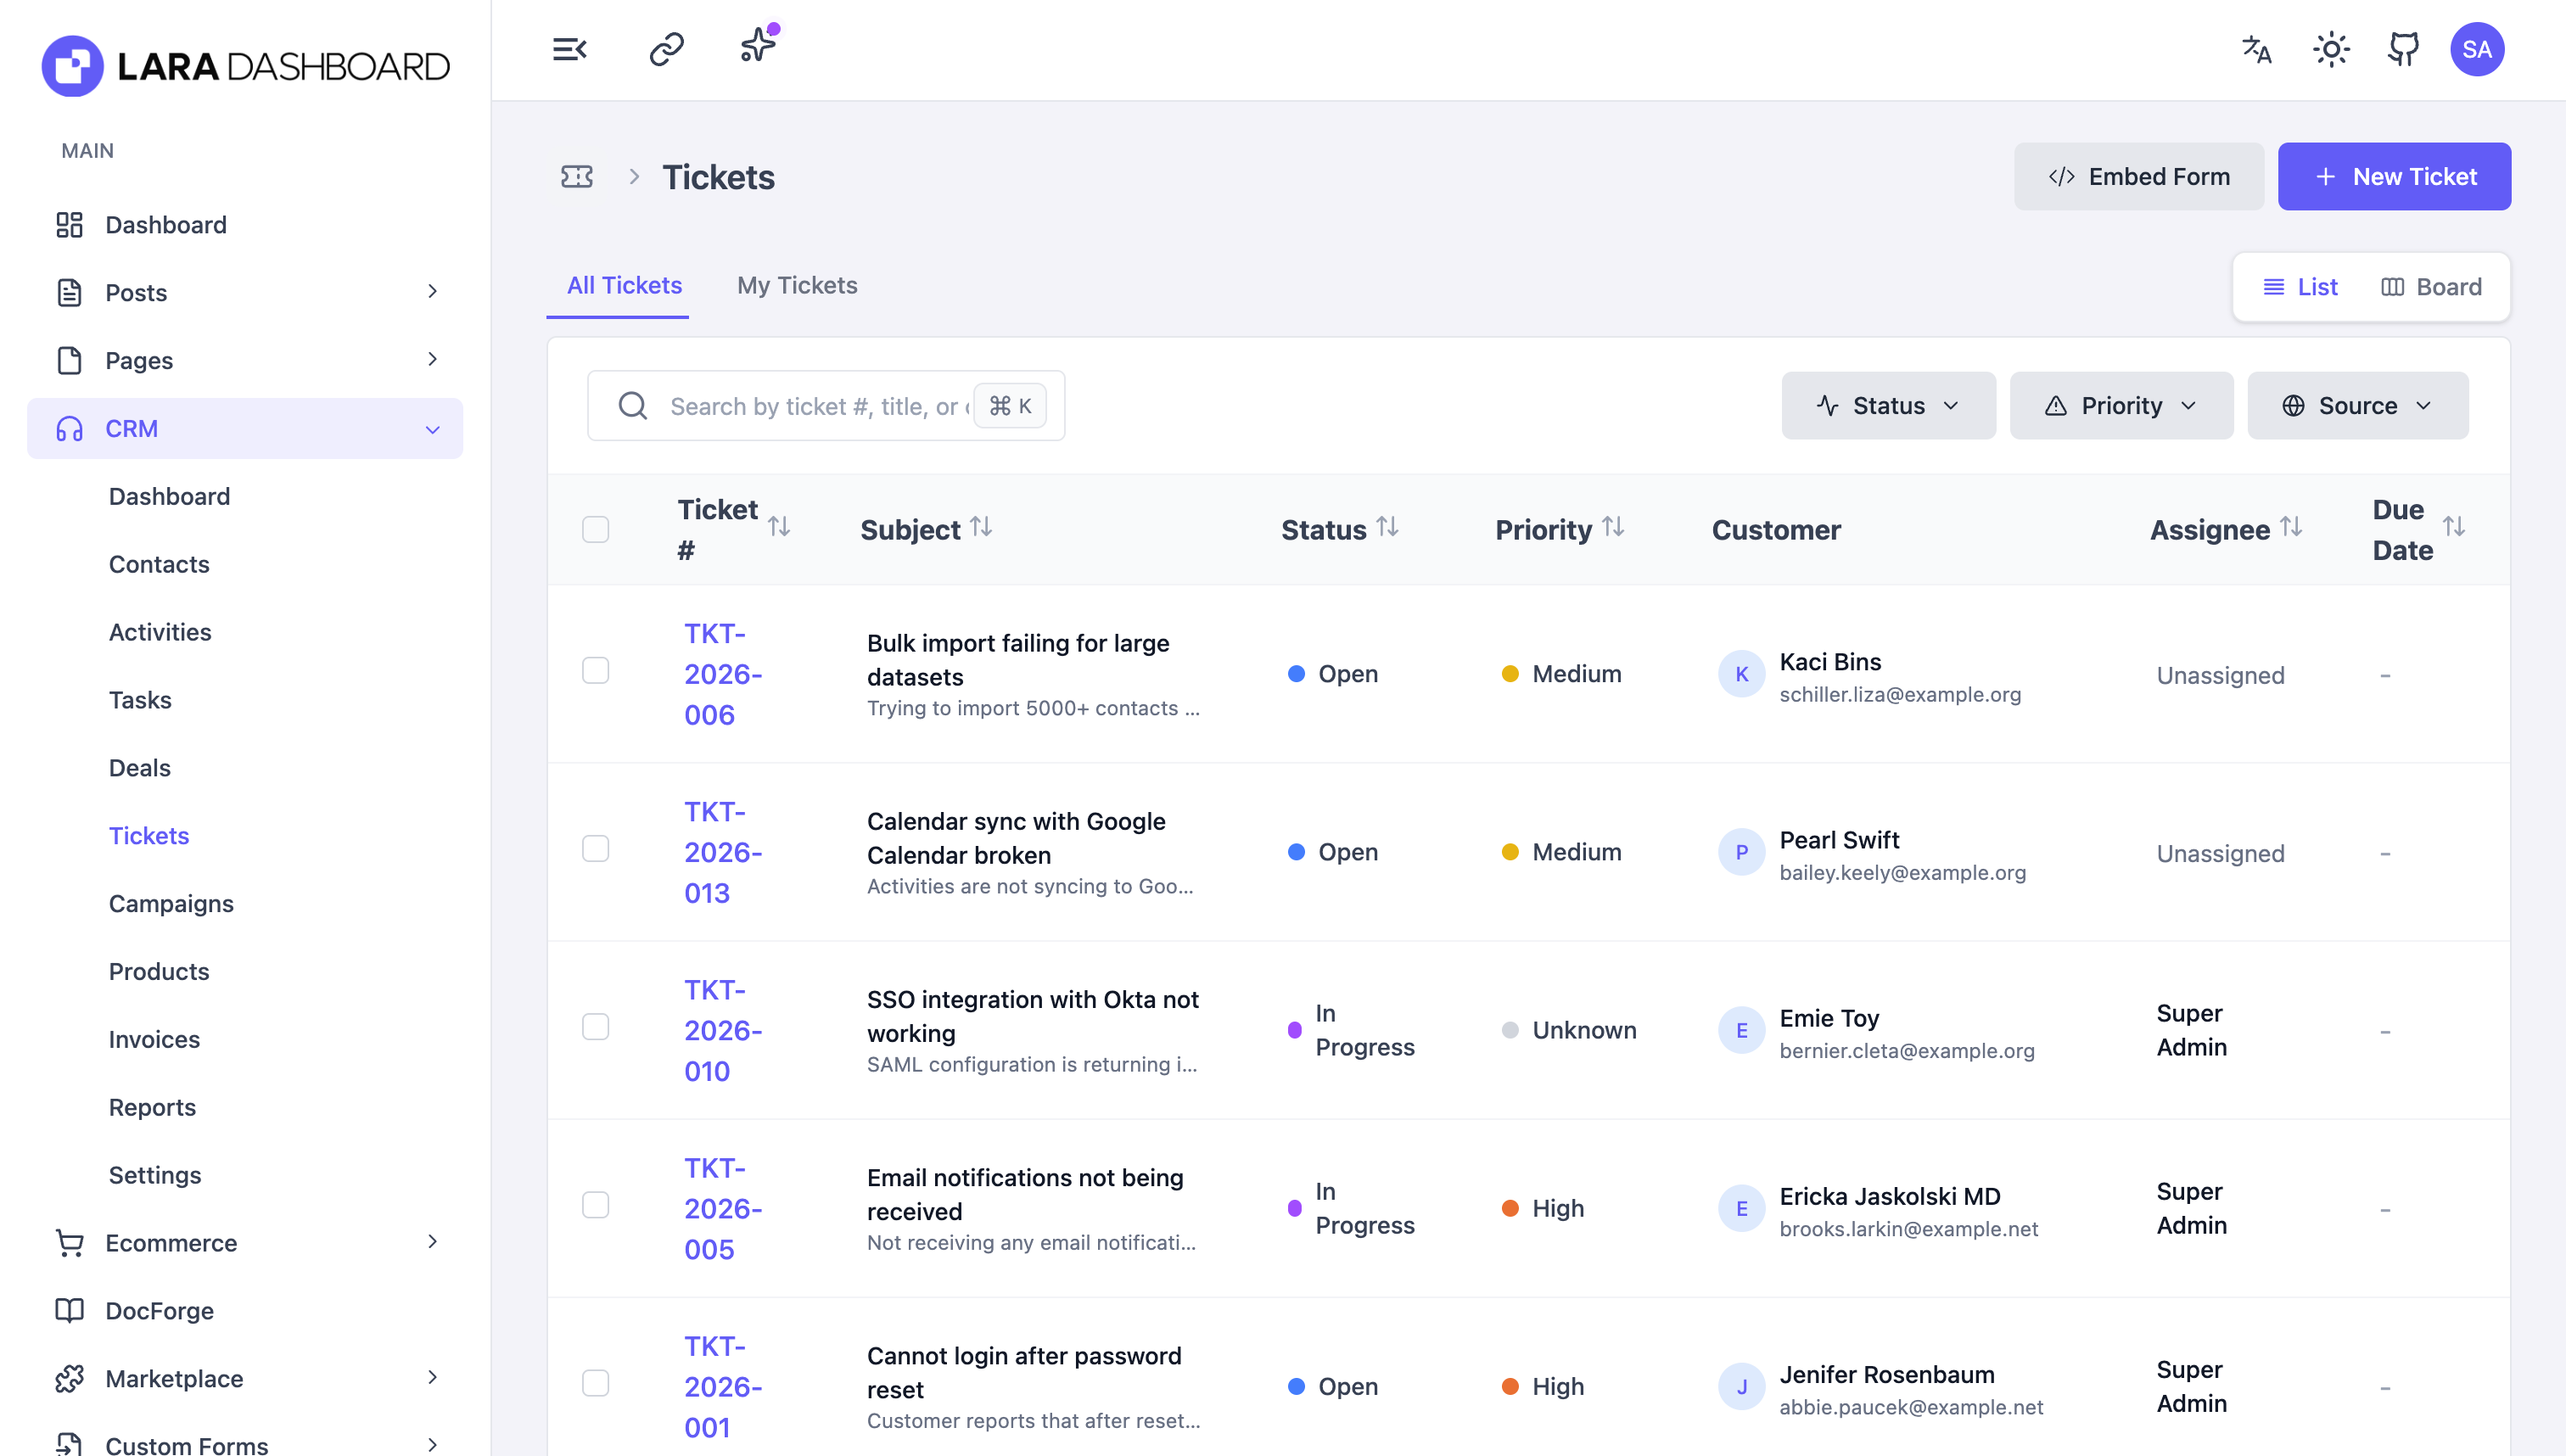Switch to the My Tickets tab
The image size is (2566, 1456).
pyautogui.click(x=797, y=285)
